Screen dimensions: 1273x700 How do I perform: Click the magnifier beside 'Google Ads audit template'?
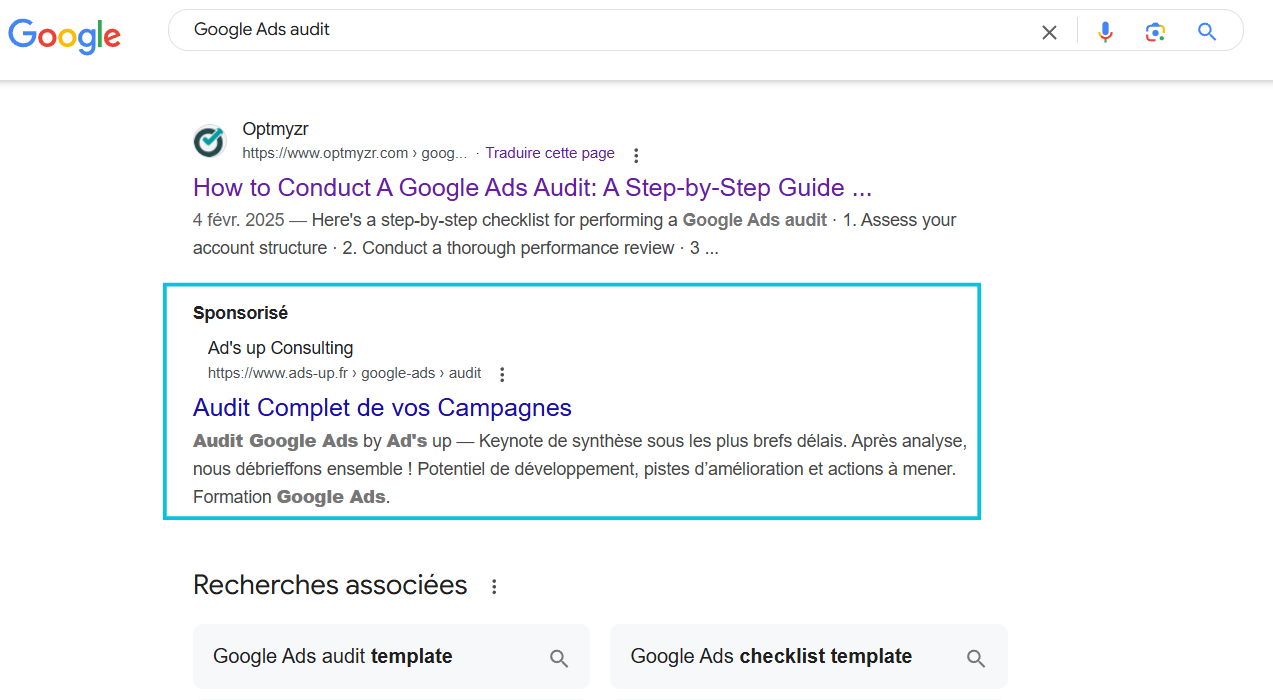click(559, 658)
